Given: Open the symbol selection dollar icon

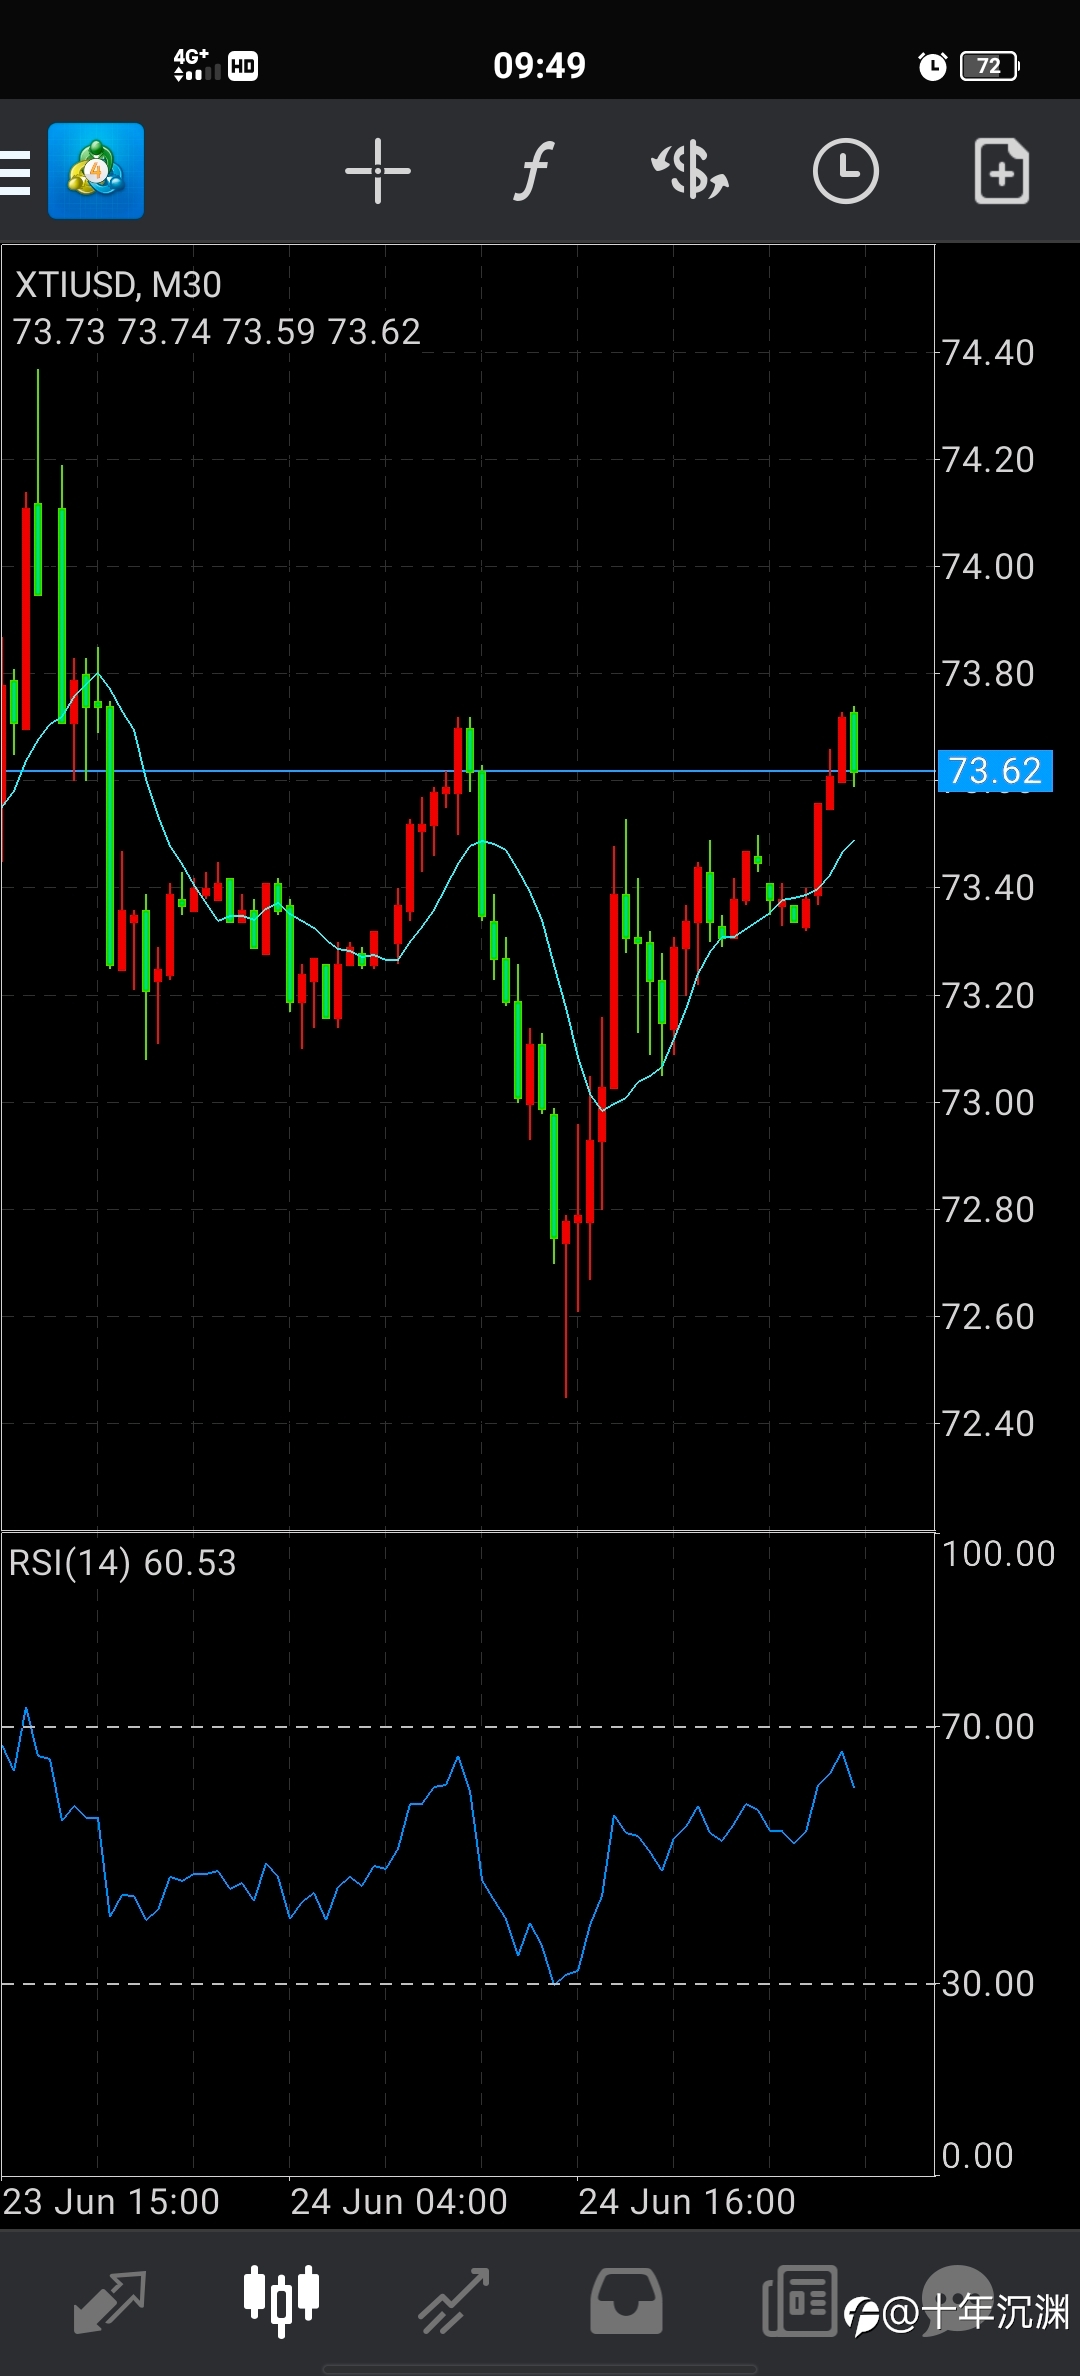Looking at the screenshot, I should [x=690, y=171].
